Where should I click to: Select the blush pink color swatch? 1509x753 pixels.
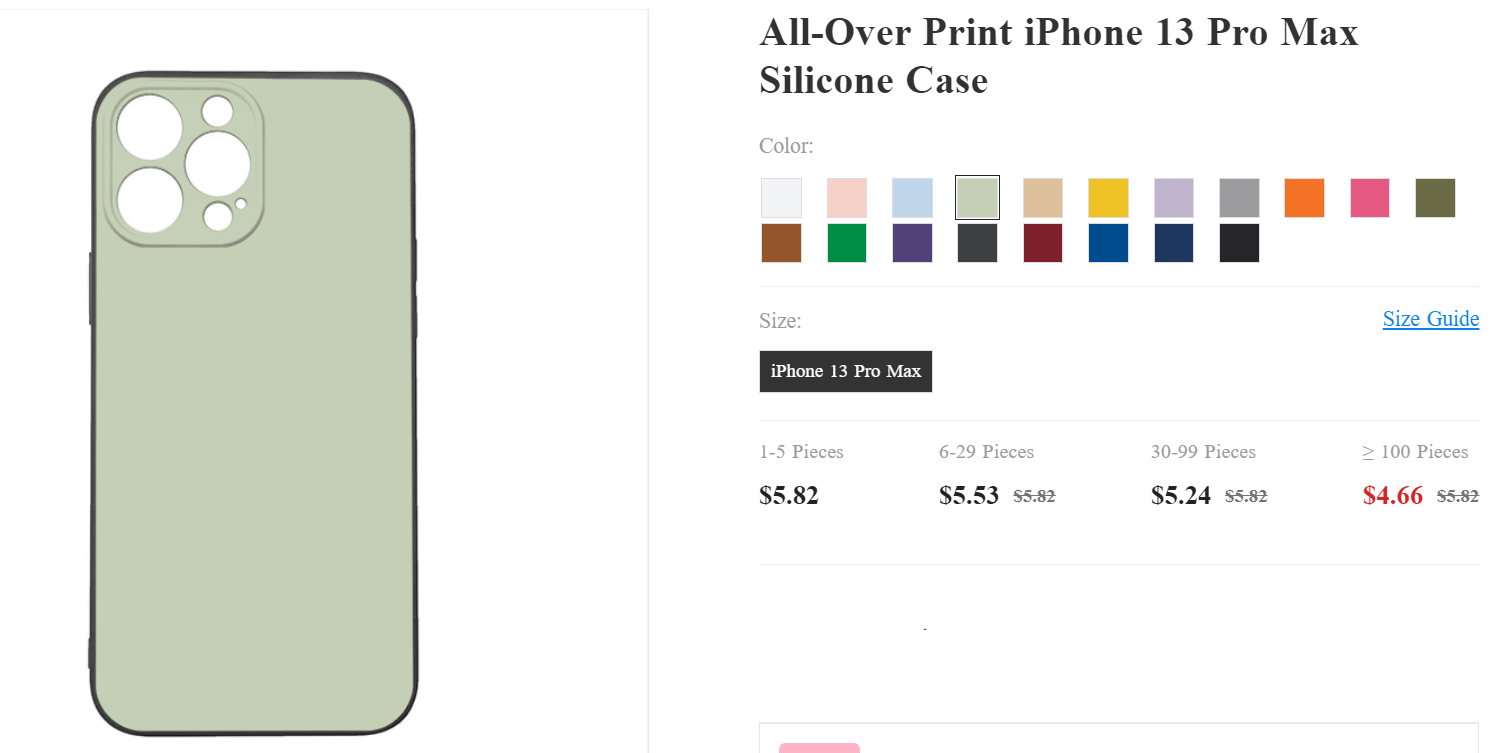[846, 198]
